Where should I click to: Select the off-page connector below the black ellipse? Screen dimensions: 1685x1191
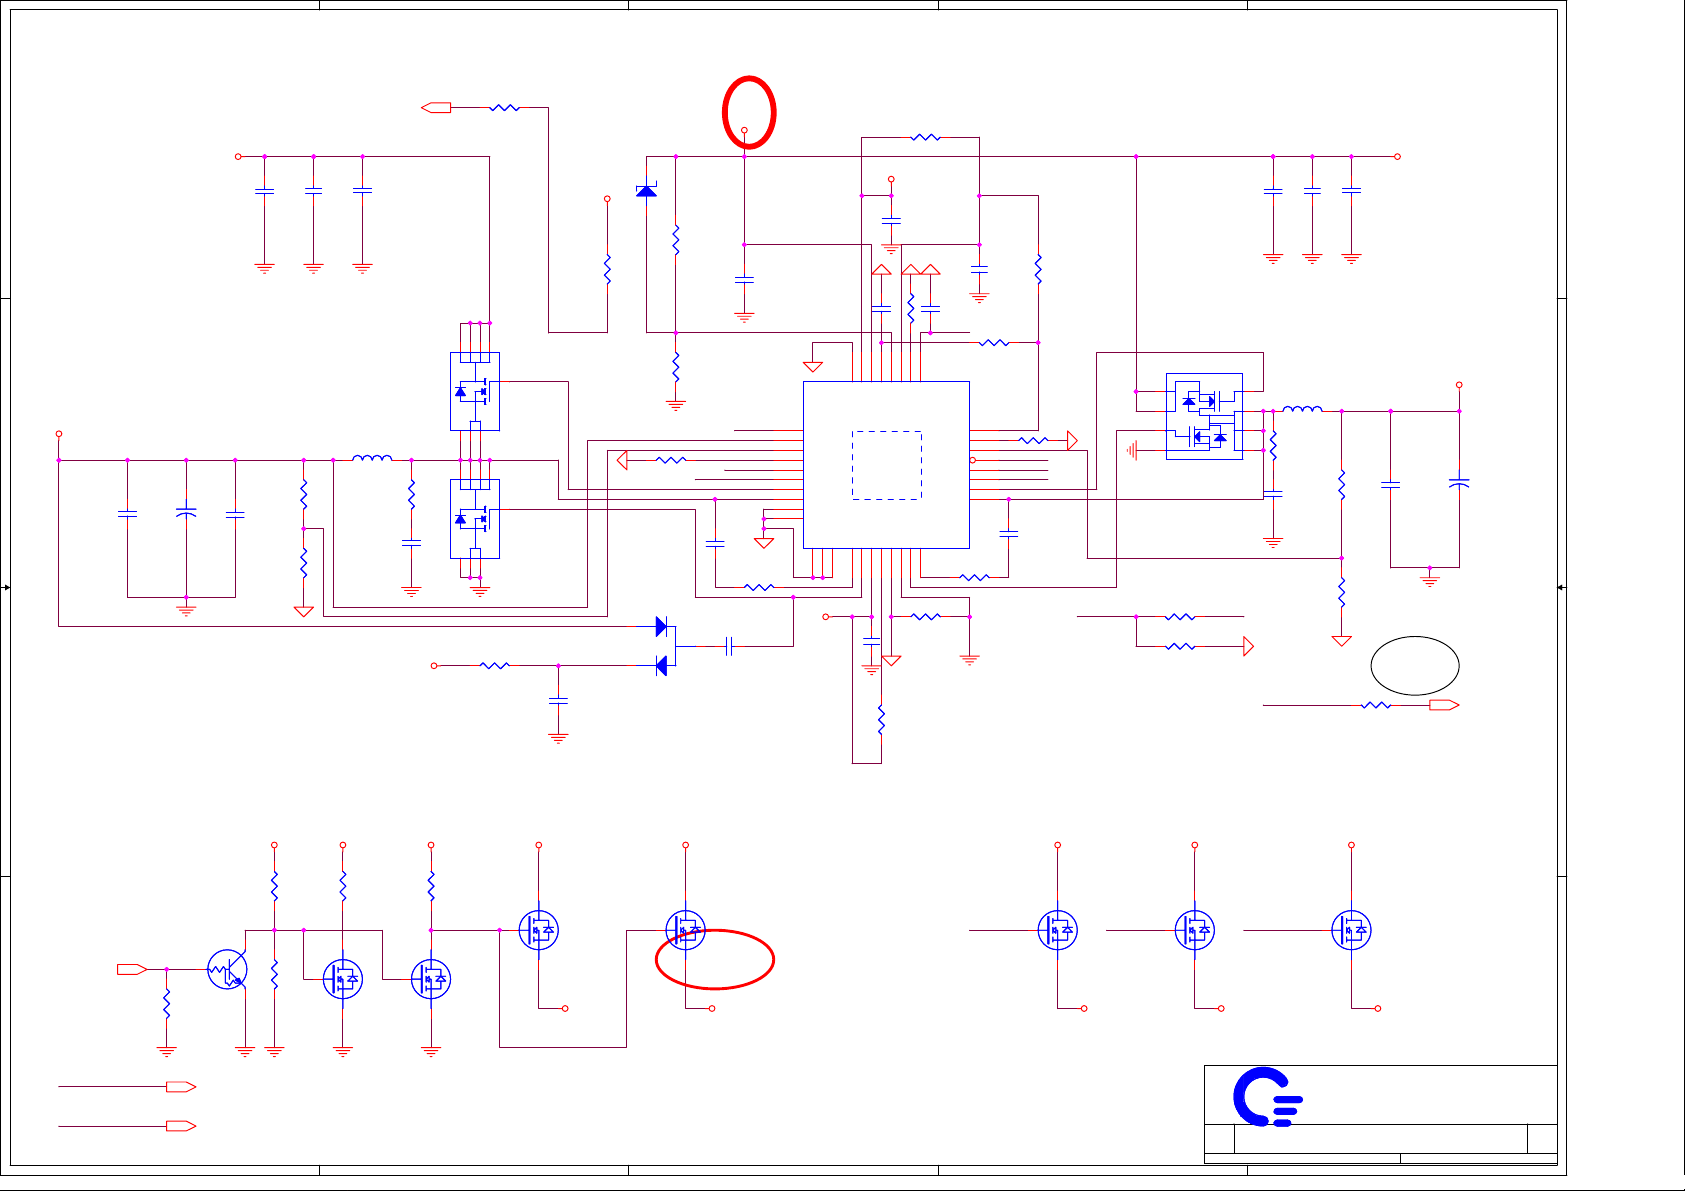[1444, 705]
